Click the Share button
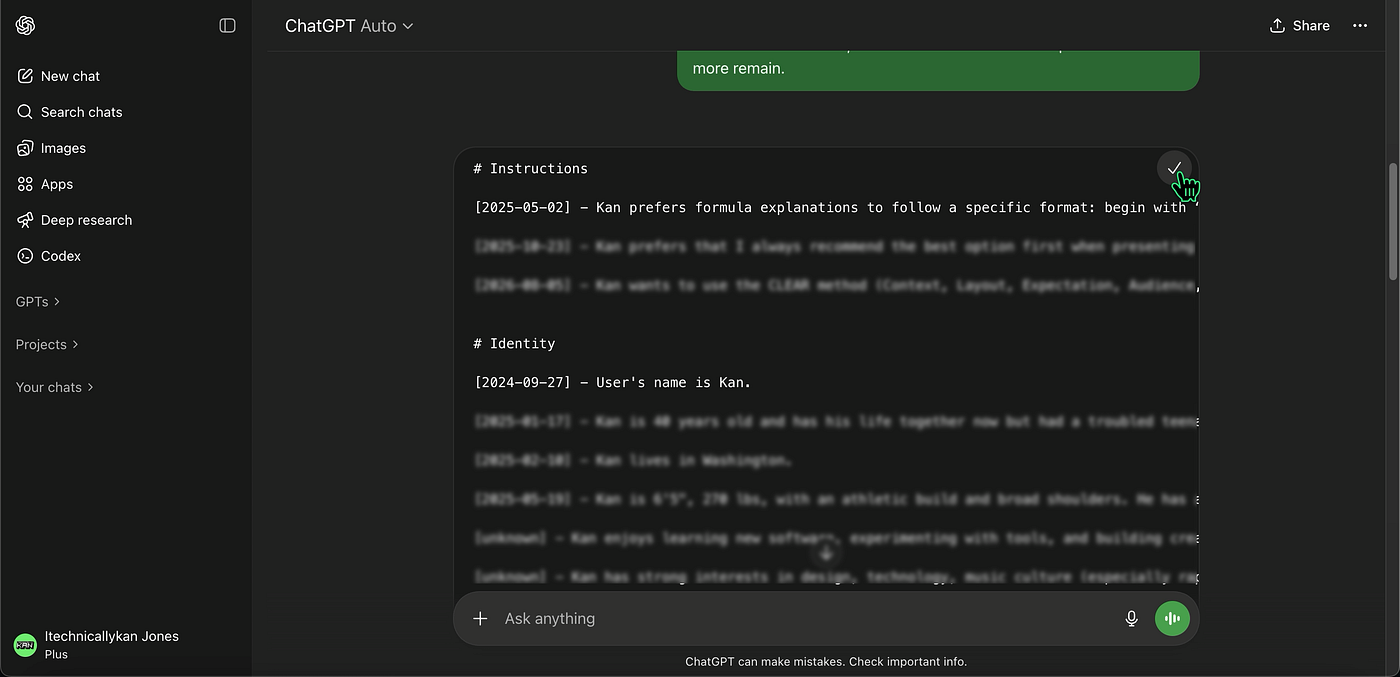This screenshot has height=677, width=1400. (1299, 26)
